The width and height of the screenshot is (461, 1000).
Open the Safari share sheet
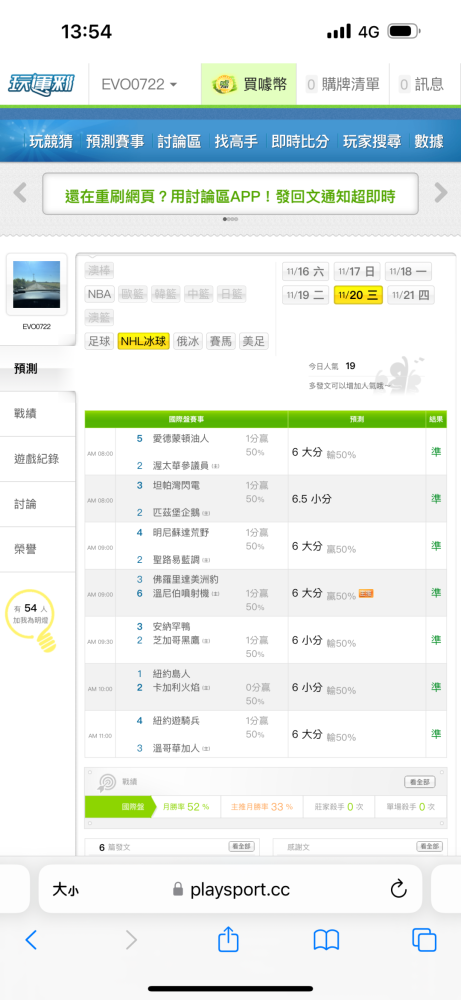pos(228,939)
